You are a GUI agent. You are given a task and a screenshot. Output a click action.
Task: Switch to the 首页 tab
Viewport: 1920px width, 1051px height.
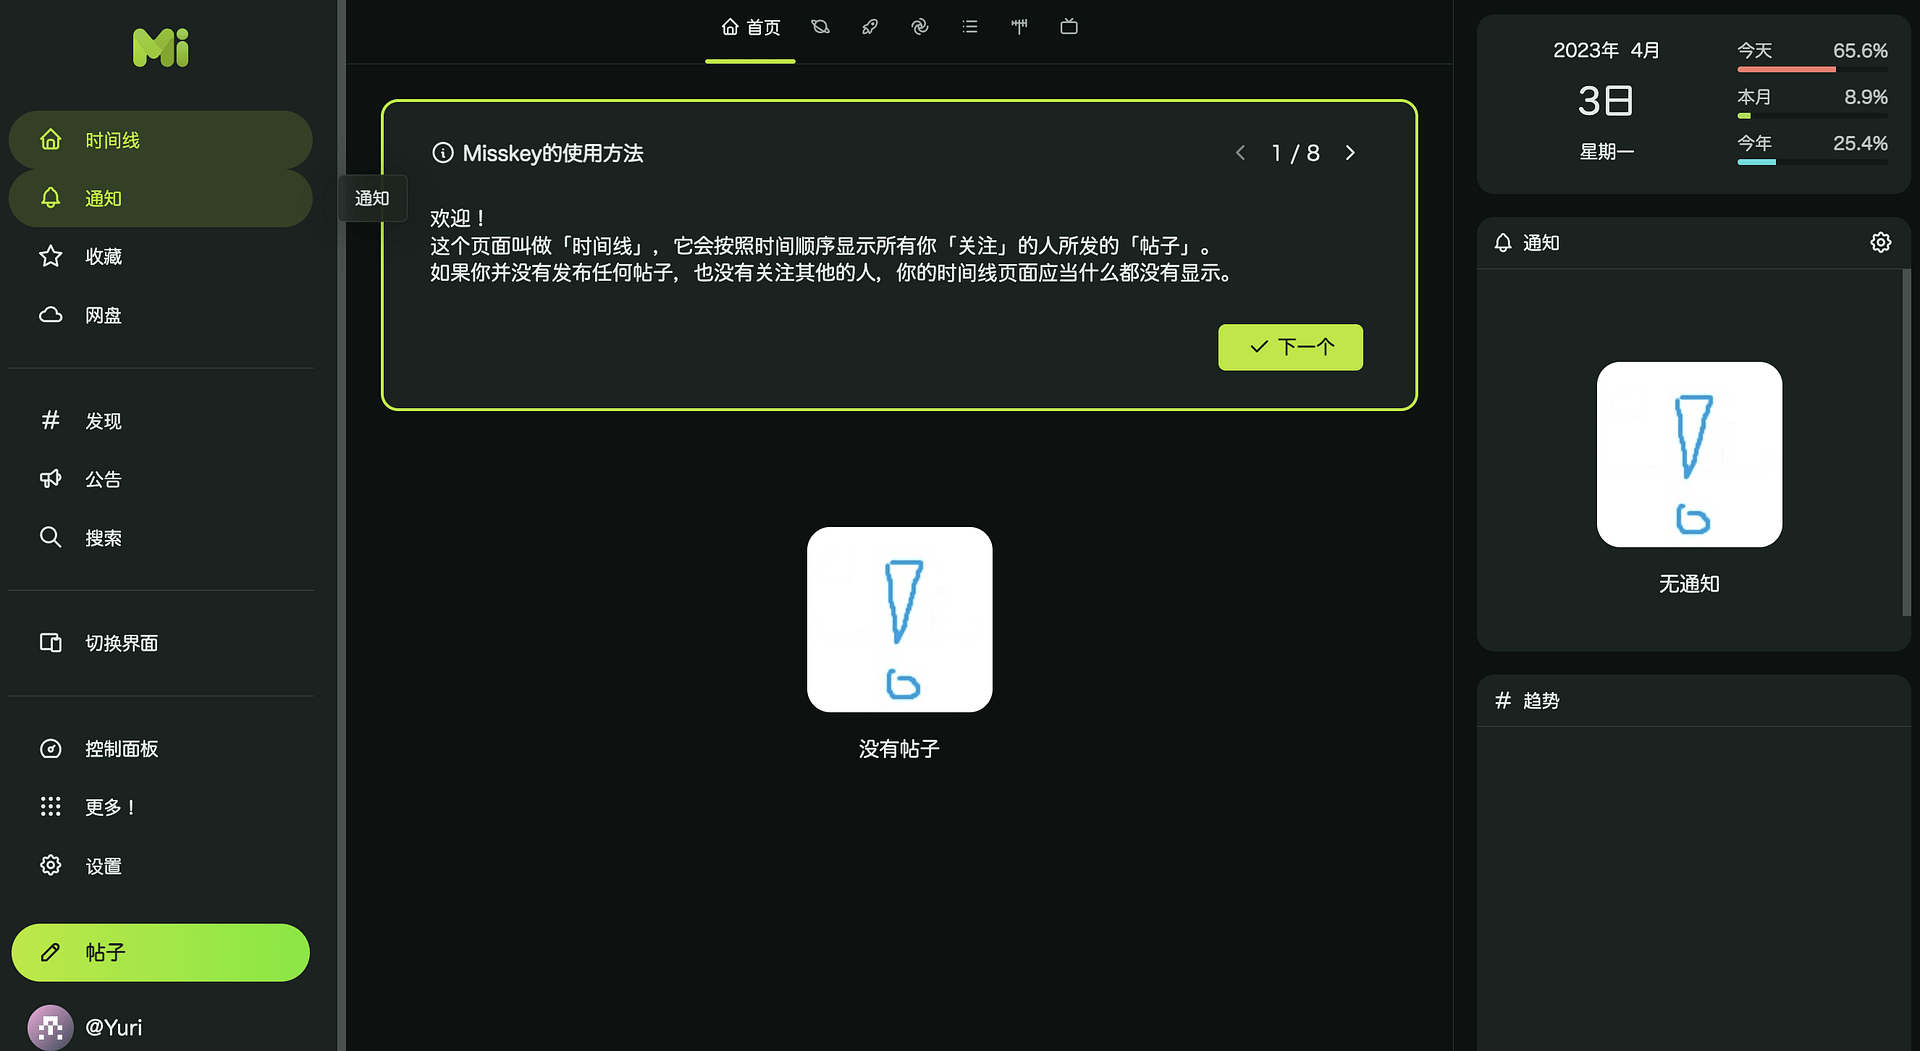(750, 27)
